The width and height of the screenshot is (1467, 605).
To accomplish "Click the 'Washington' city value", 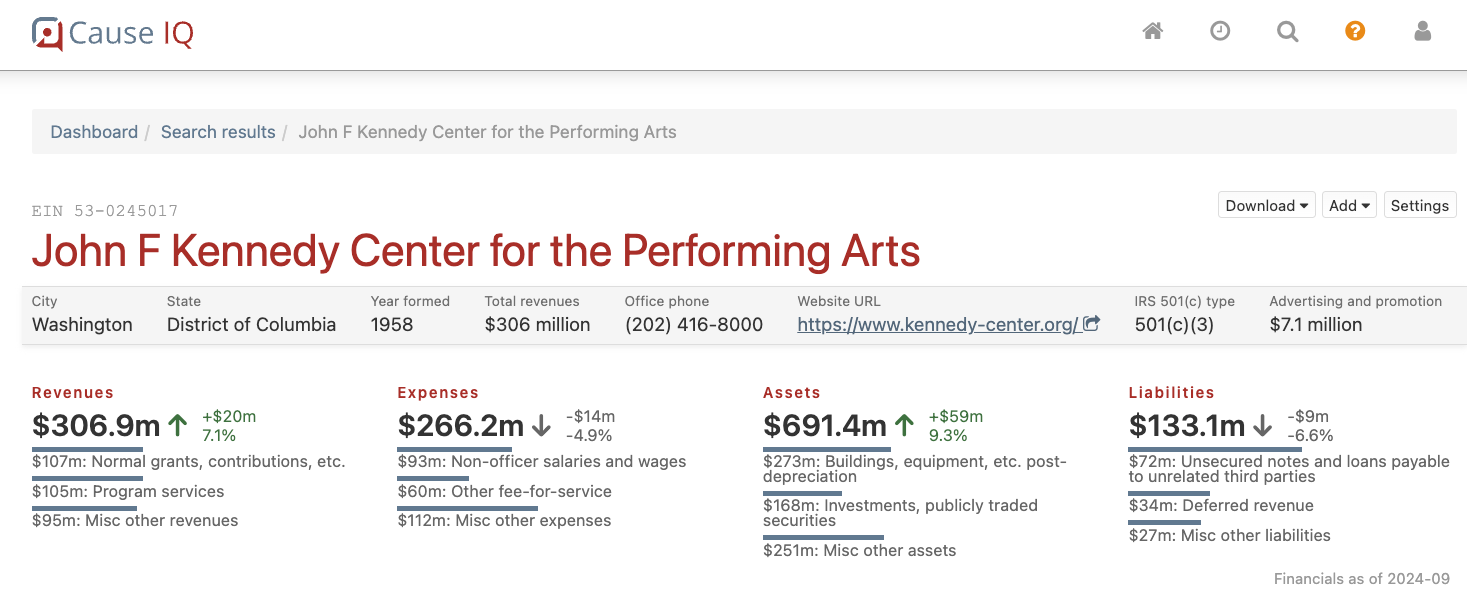I will point(82,325).
